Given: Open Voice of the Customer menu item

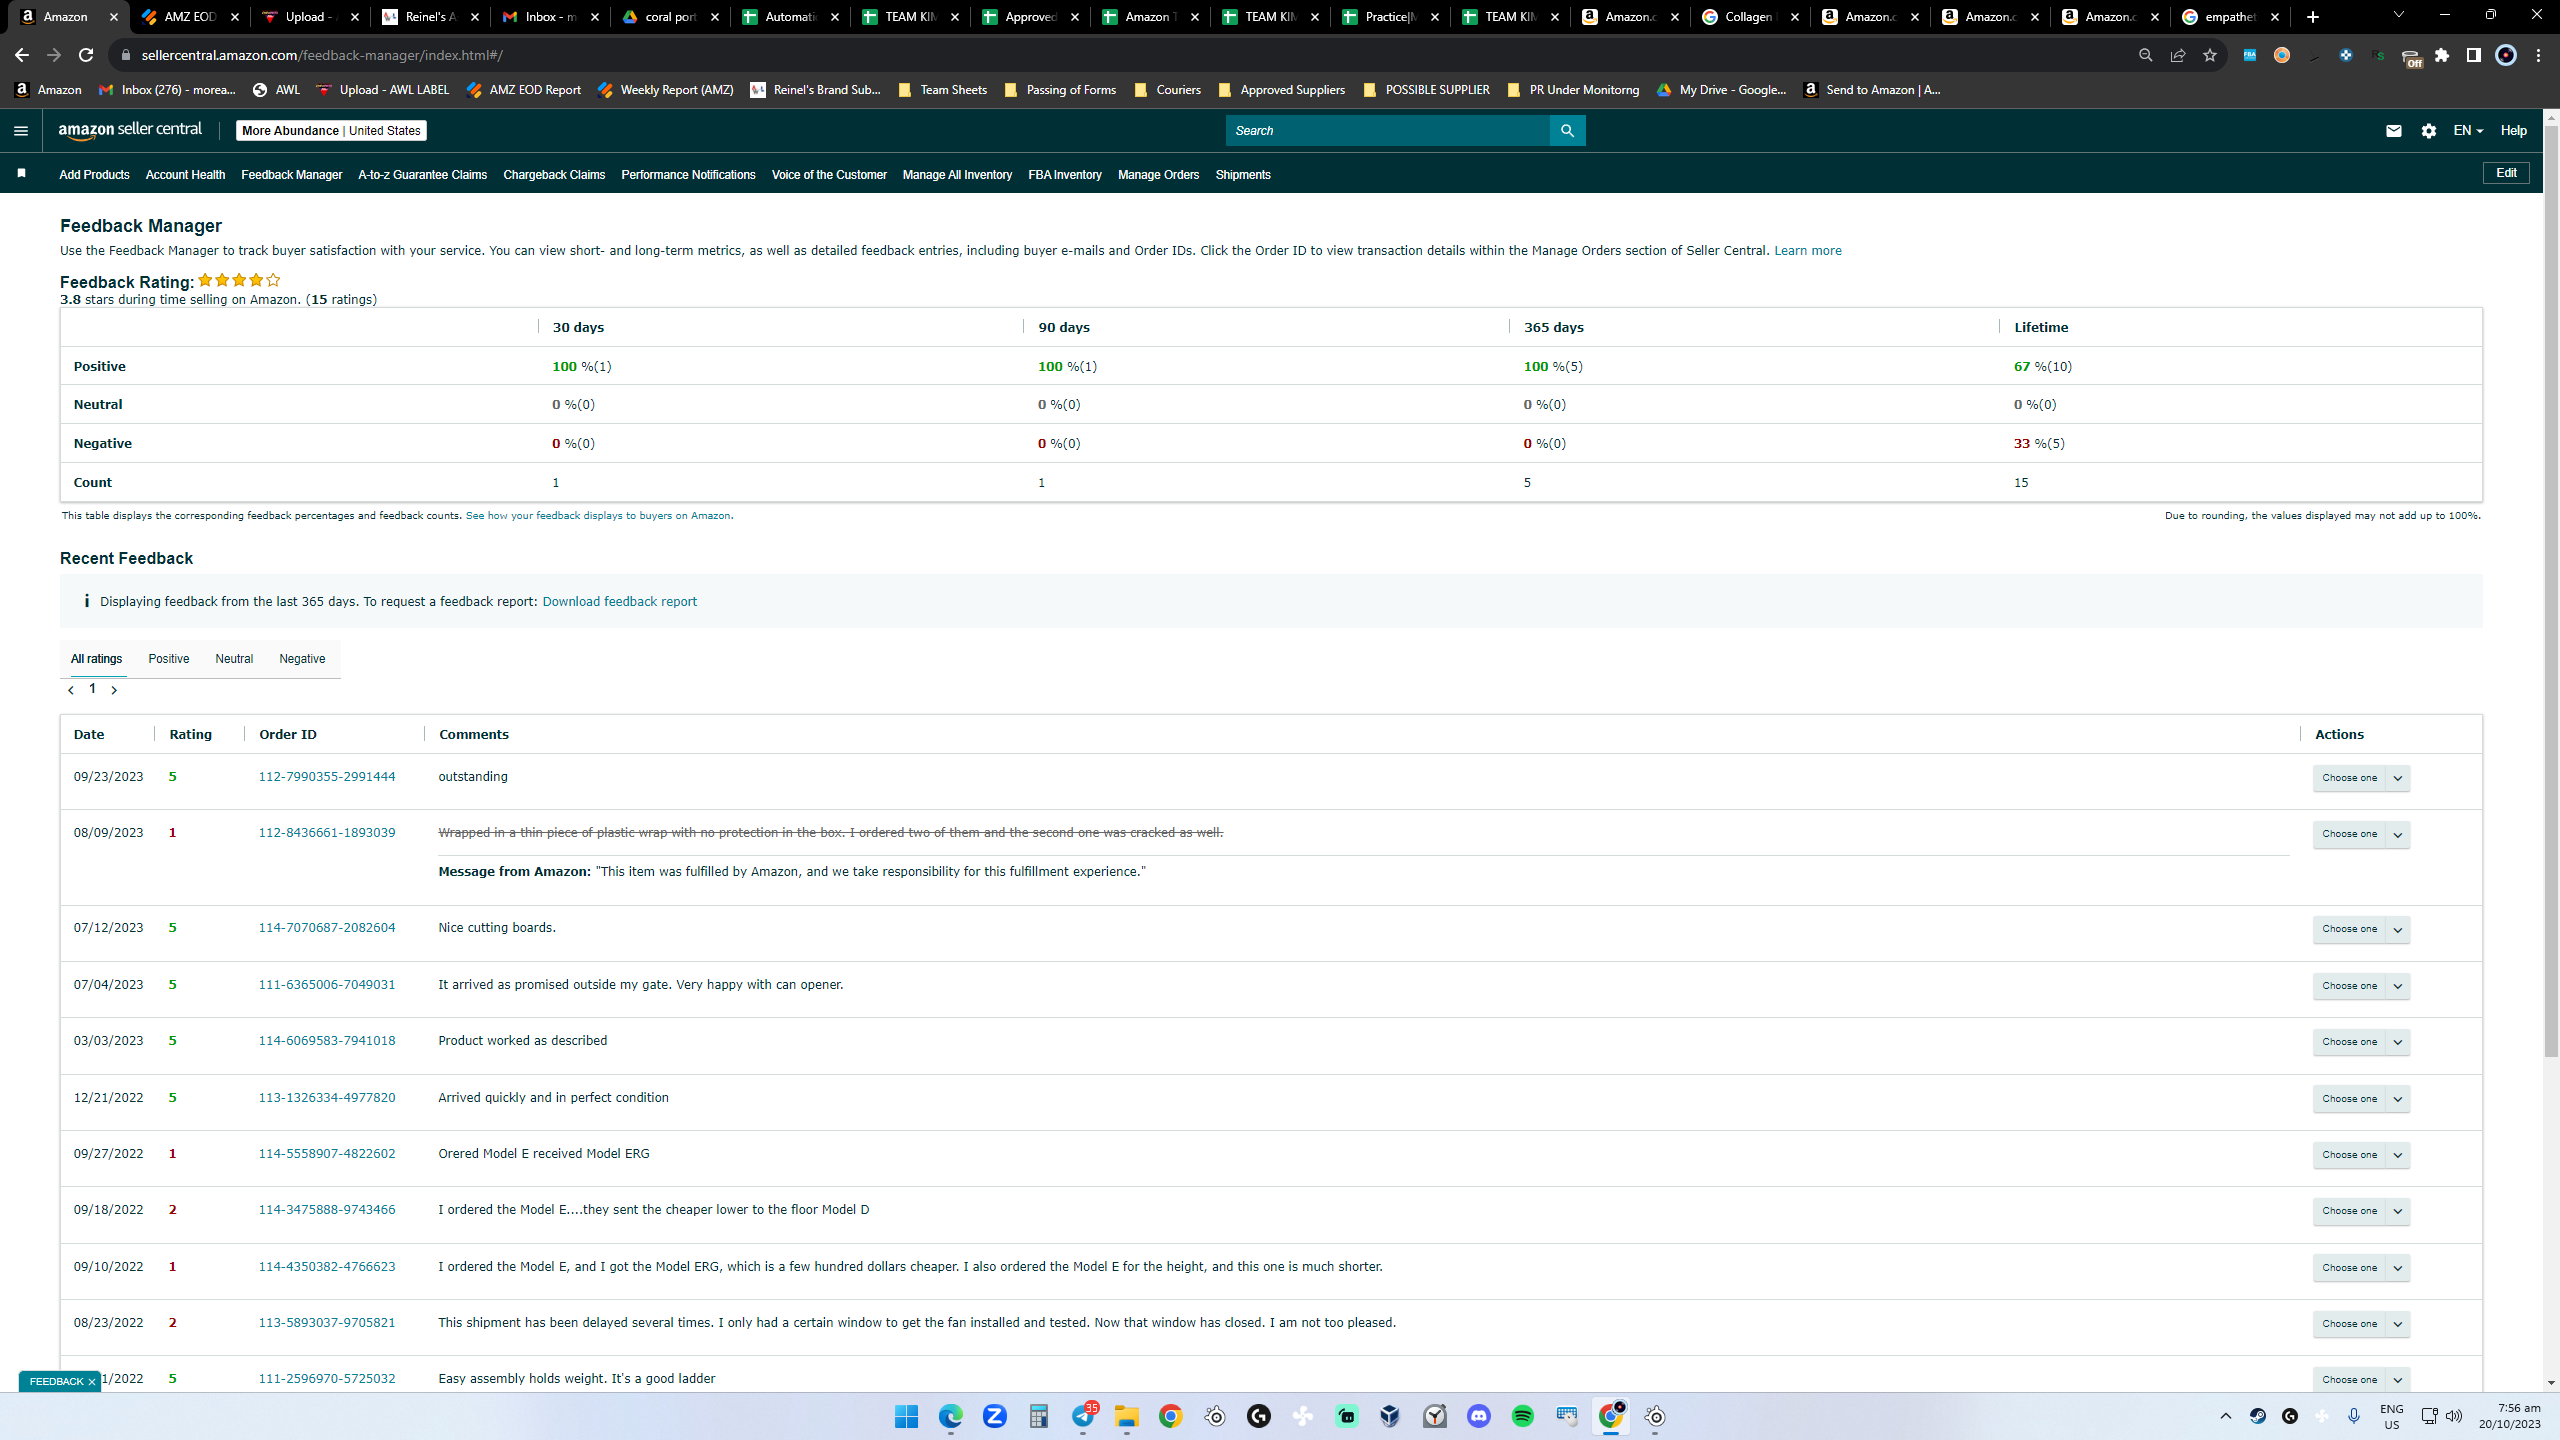Looking at the screenshot, I should [829, 175].
